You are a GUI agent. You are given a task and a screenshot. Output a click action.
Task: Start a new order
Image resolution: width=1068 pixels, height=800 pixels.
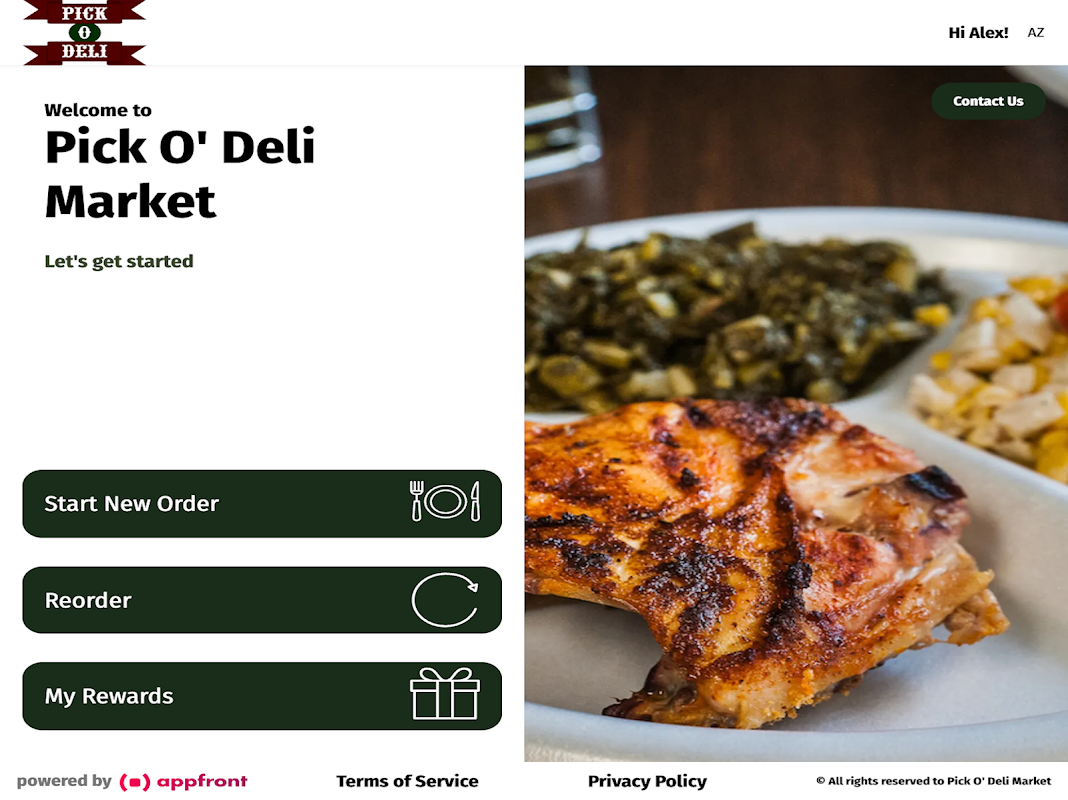tap(262, 503)
